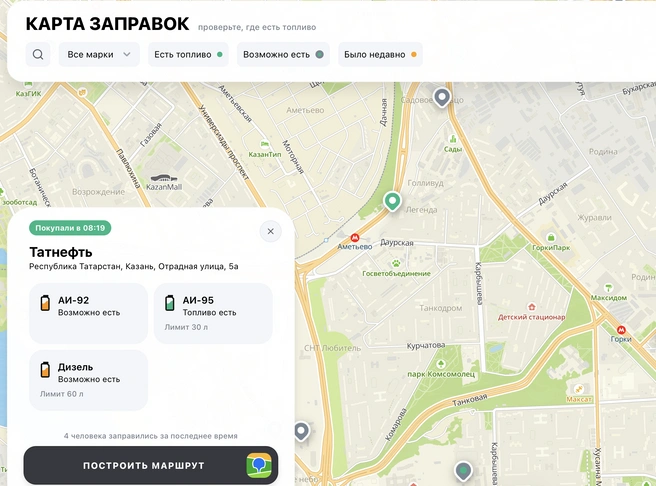Click the Танкодром district label
The height and width of the screenshot is (486, 656).
pos(441,308)
